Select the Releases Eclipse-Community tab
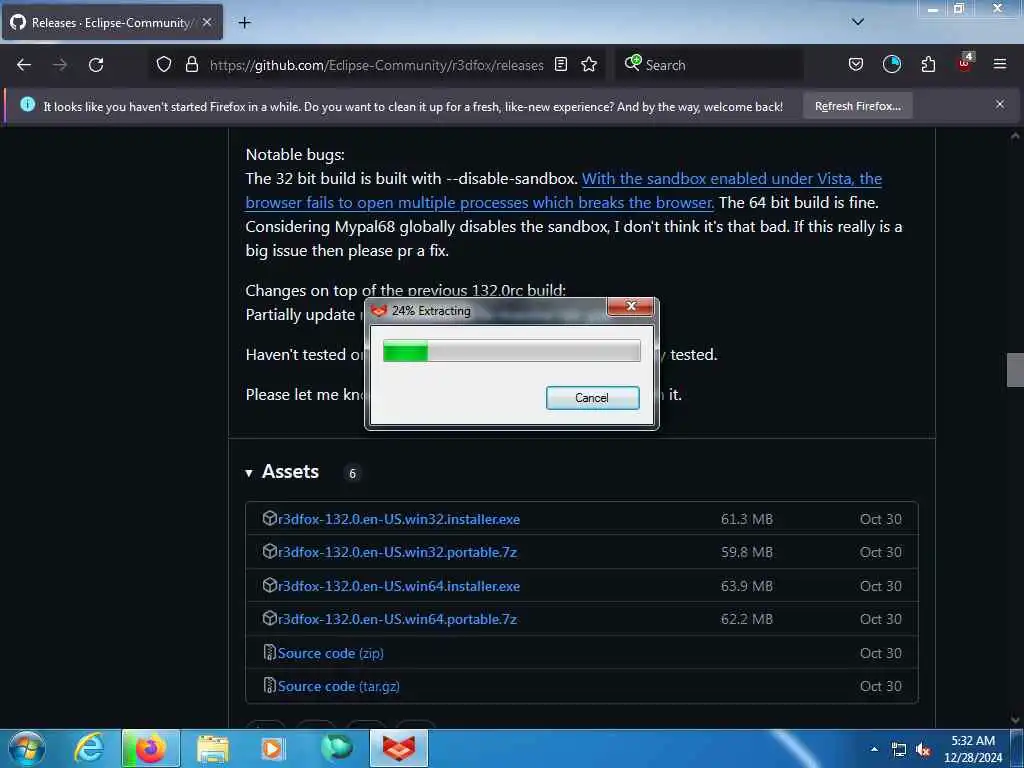Image resolution: width=1024 pixels, height=768 pixels. (x=112, y=22)
